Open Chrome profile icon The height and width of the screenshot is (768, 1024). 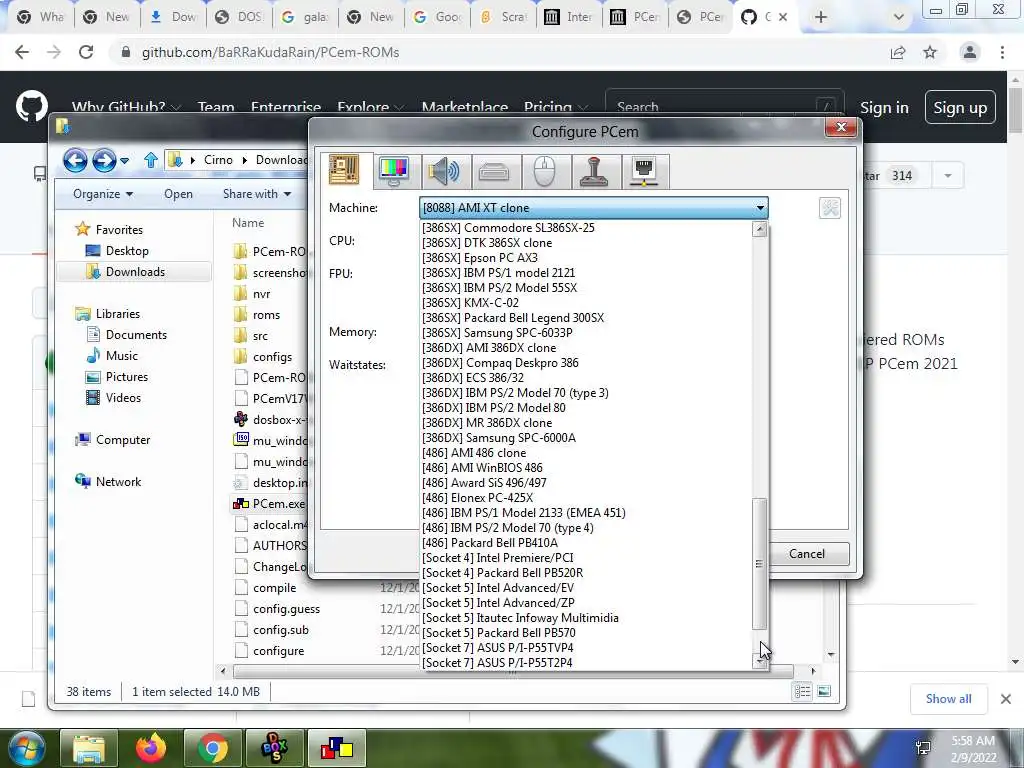(970, 52)
